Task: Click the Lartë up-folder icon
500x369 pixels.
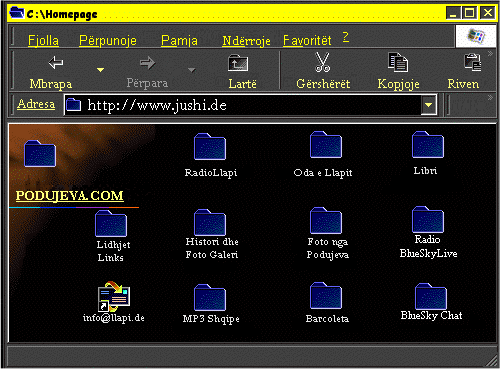Action: click(238, 63)
